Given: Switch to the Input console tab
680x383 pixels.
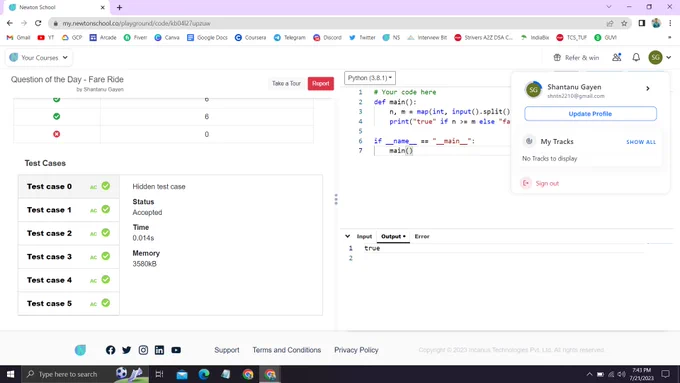Looking at the screenshot, I should click(364, 236).
